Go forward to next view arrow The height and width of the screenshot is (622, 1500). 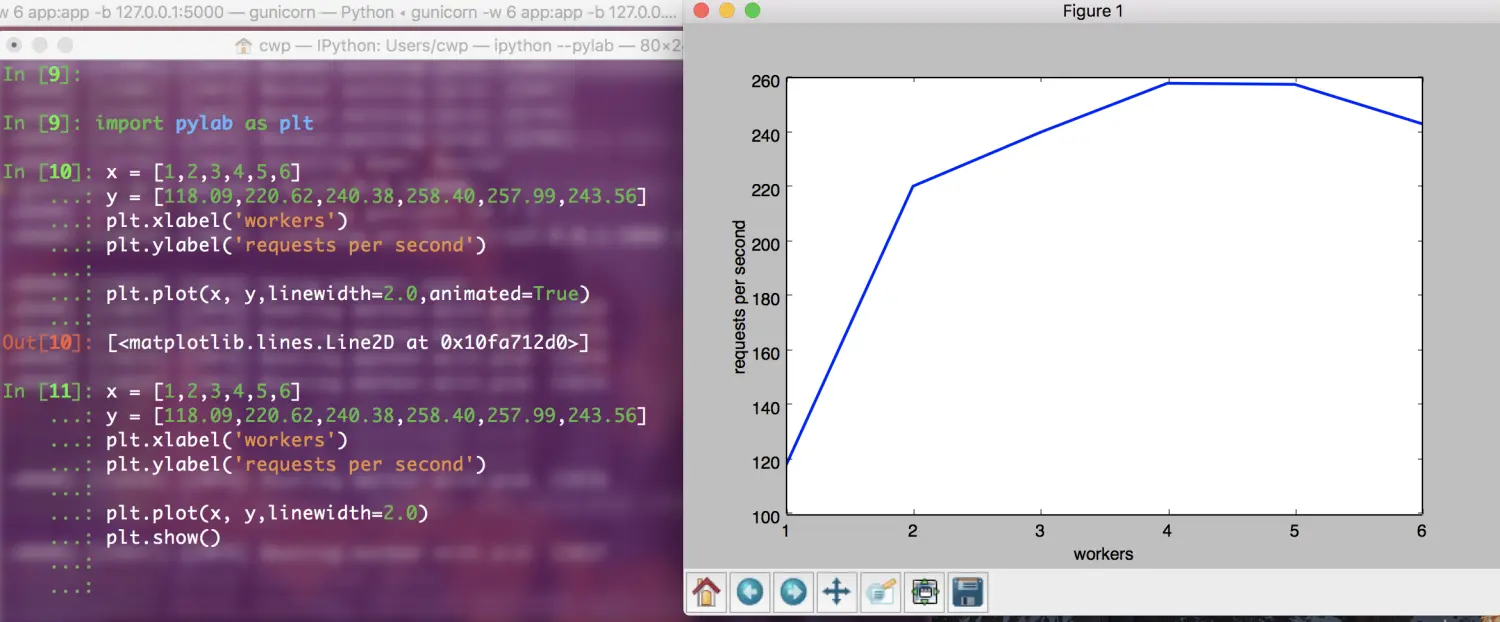coord(793,592)
